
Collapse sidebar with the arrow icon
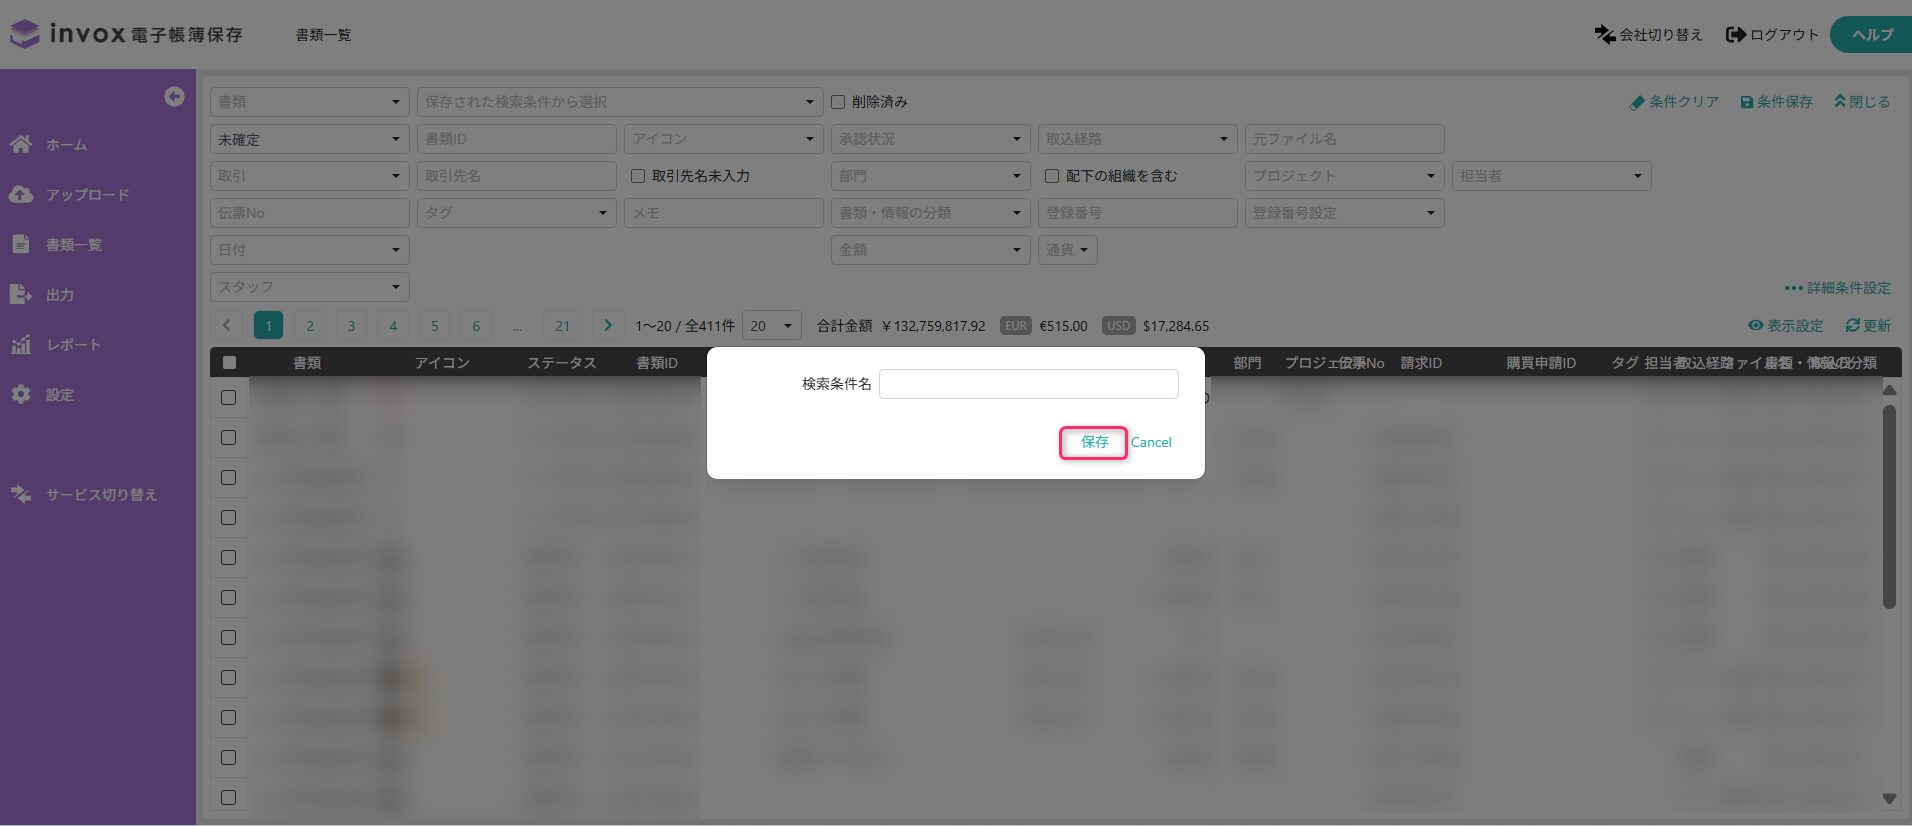174,96
